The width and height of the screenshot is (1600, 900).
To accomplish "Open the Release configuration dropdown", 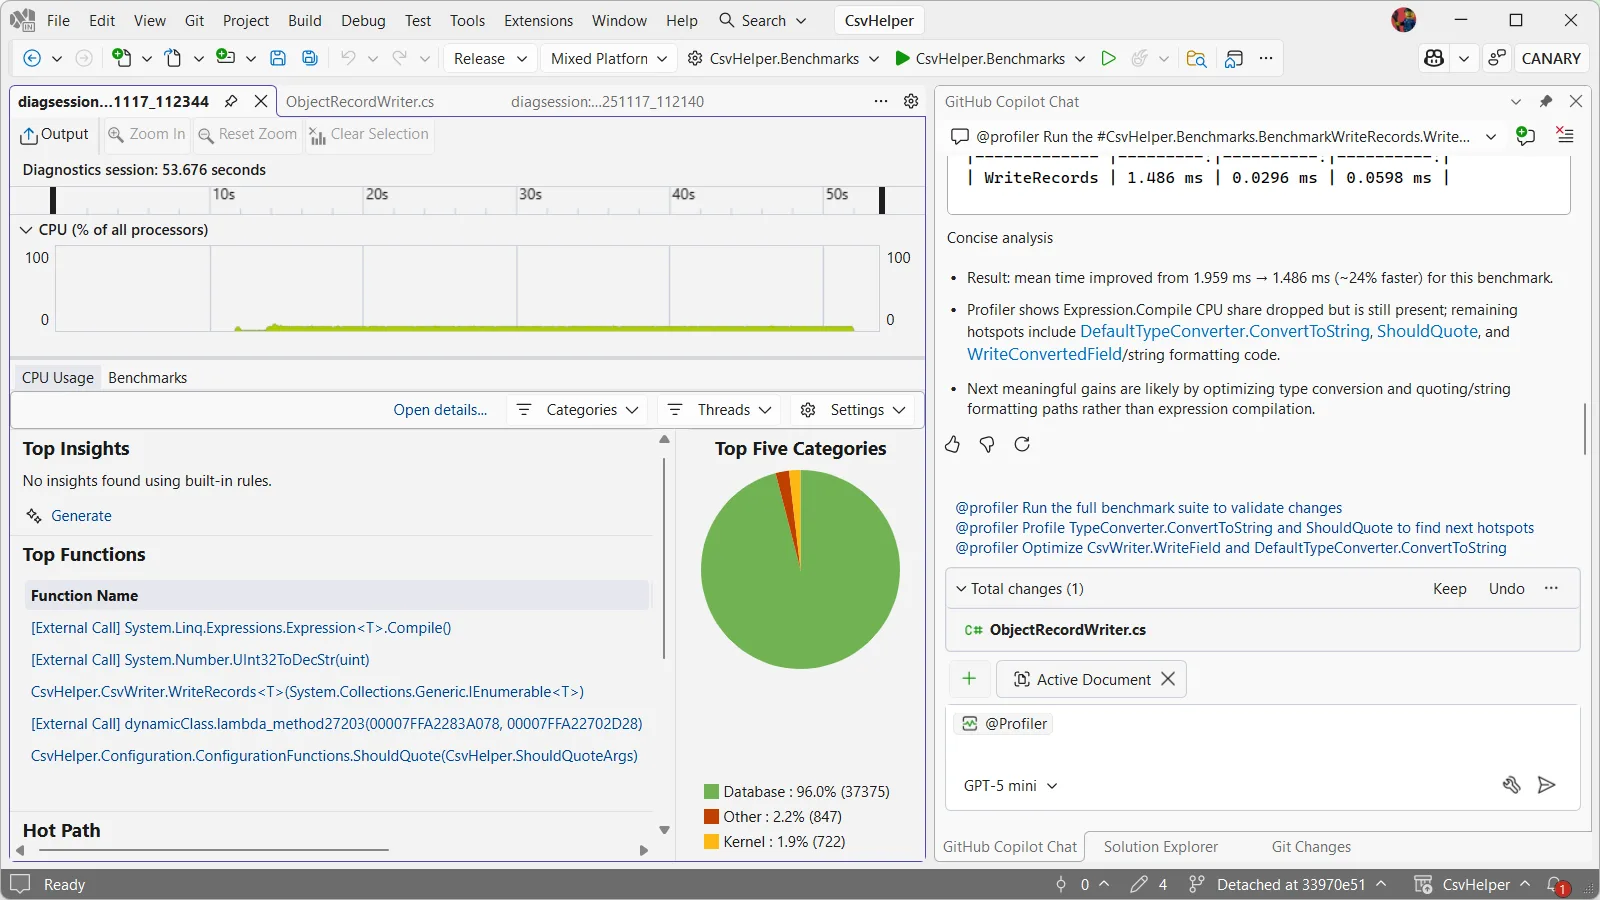I will click(490, 58).
